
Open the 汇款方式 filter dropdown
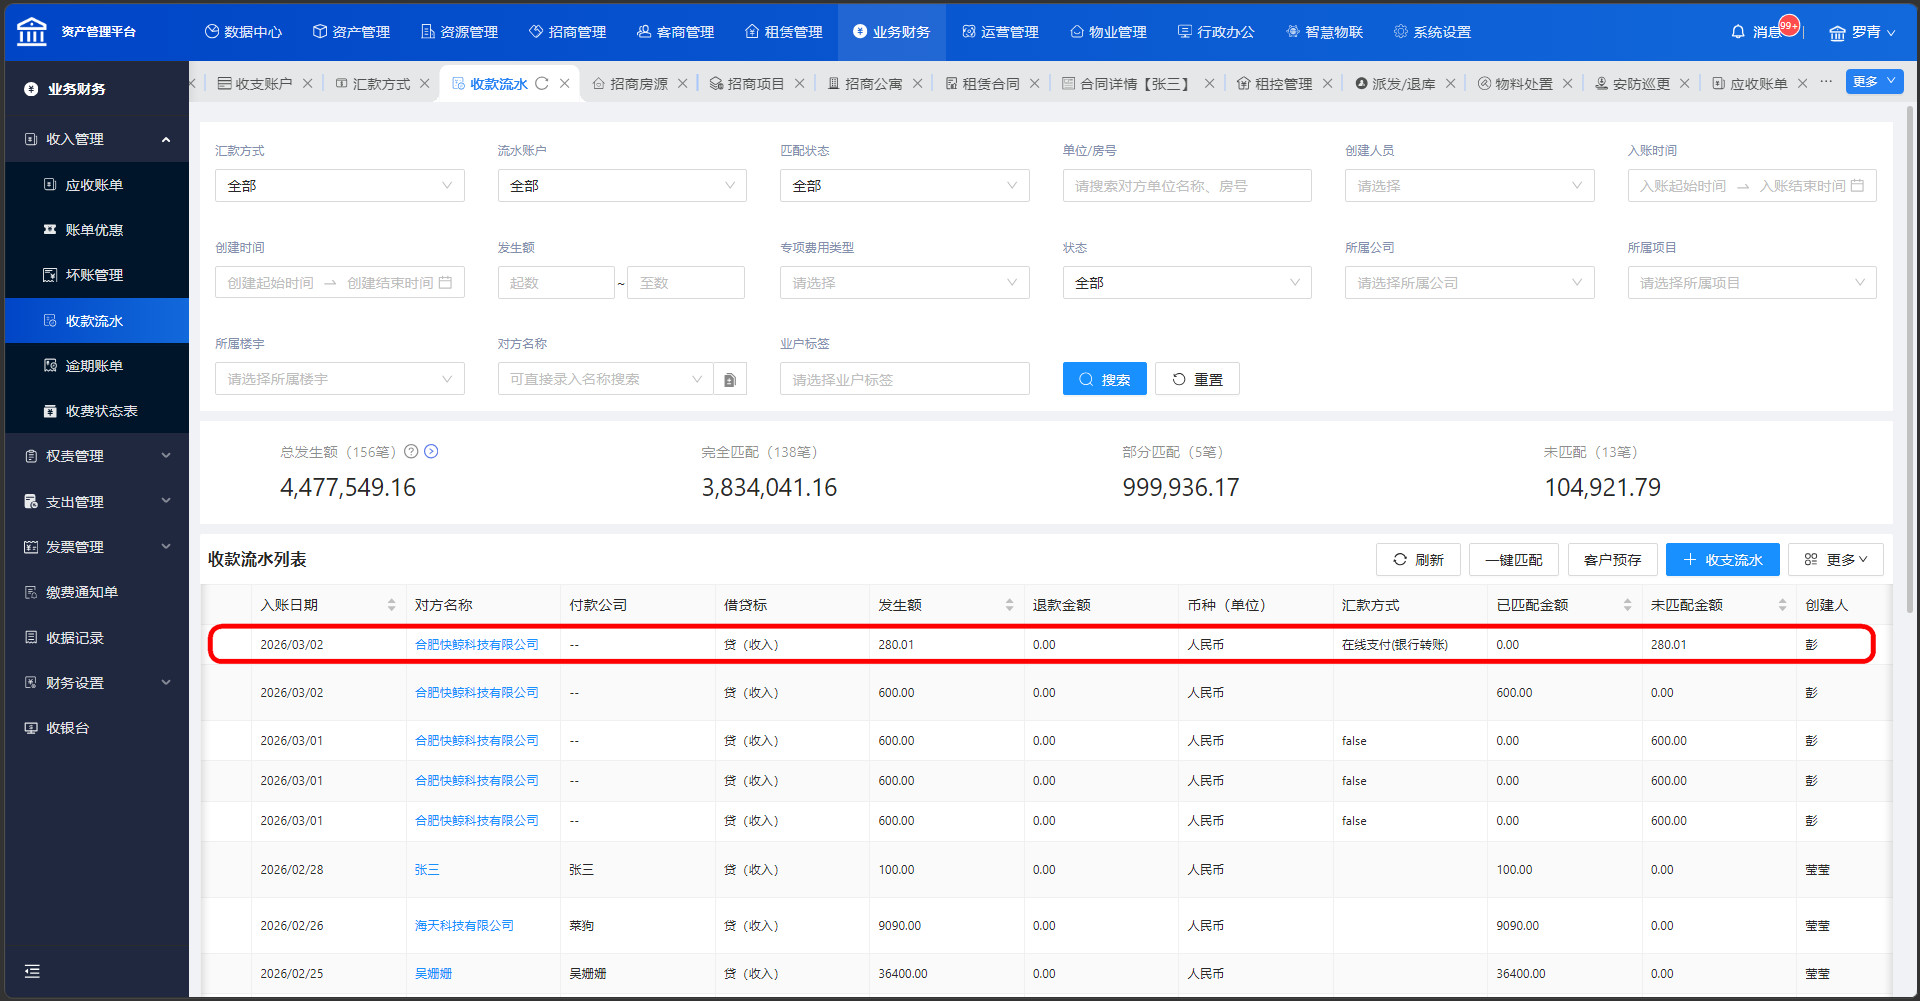339,186
